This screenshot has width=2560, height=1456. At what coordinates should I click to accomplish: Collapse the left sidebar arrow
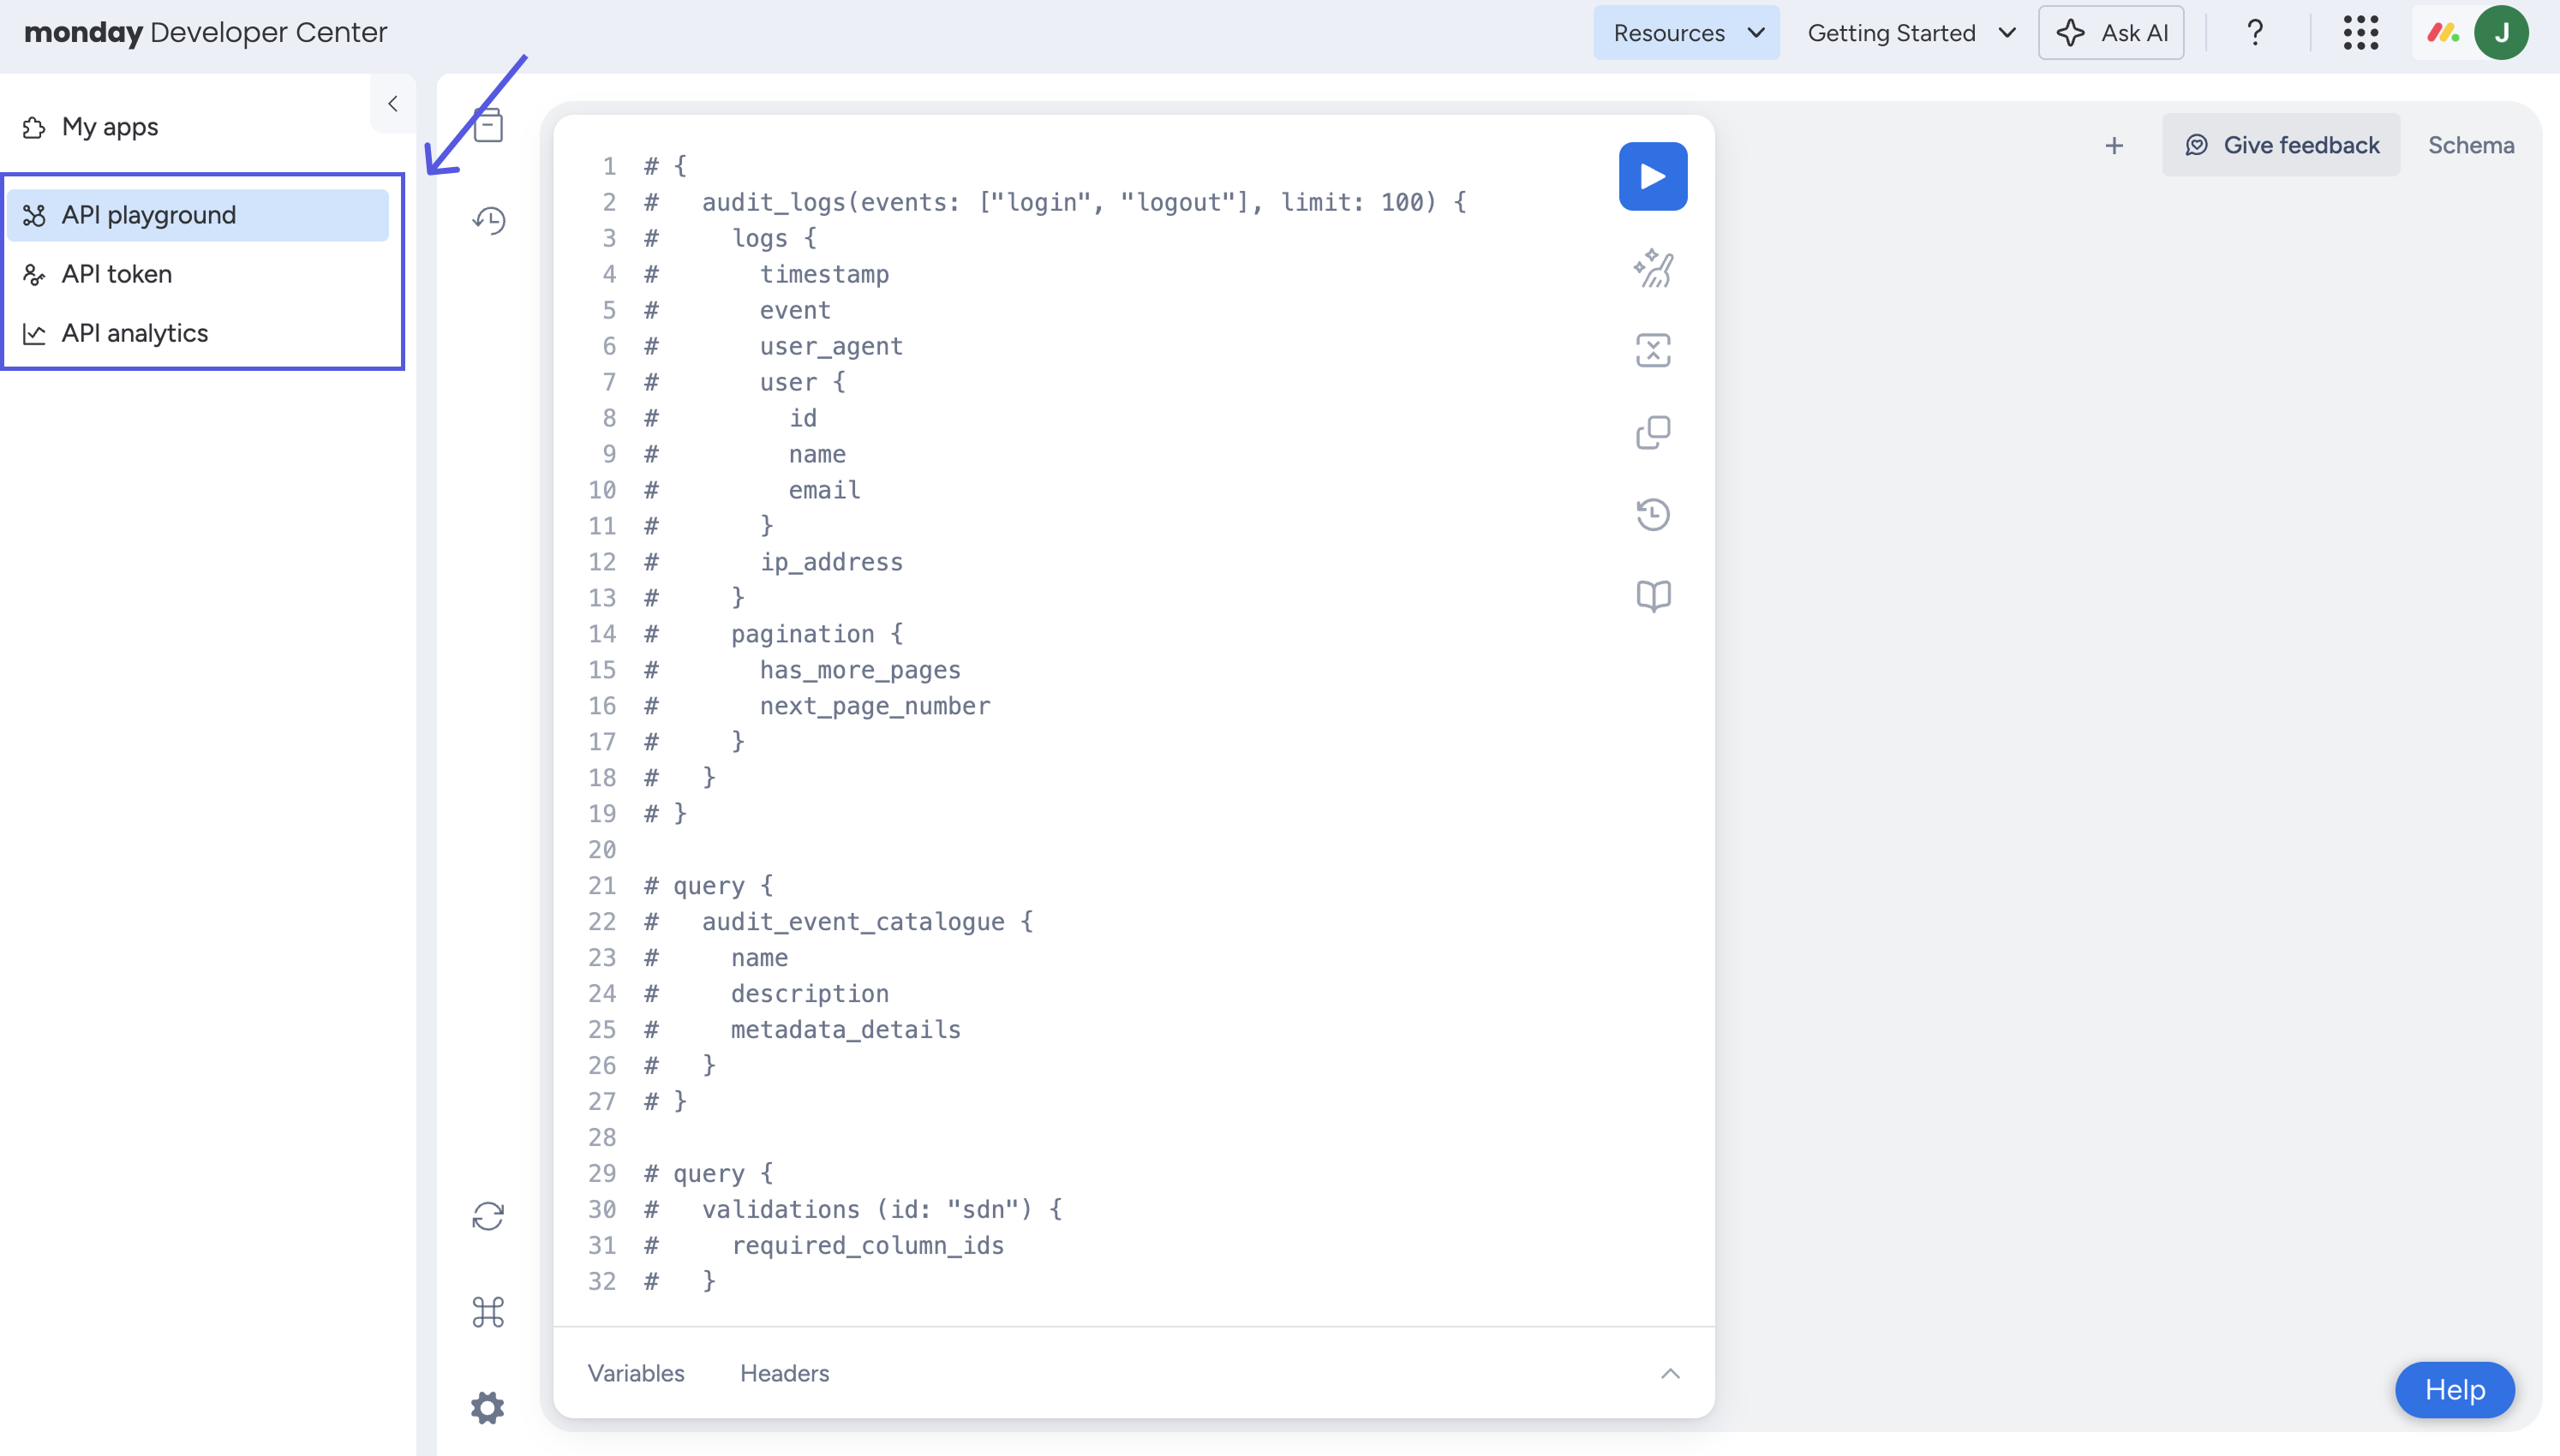click(x=393, y=103)
